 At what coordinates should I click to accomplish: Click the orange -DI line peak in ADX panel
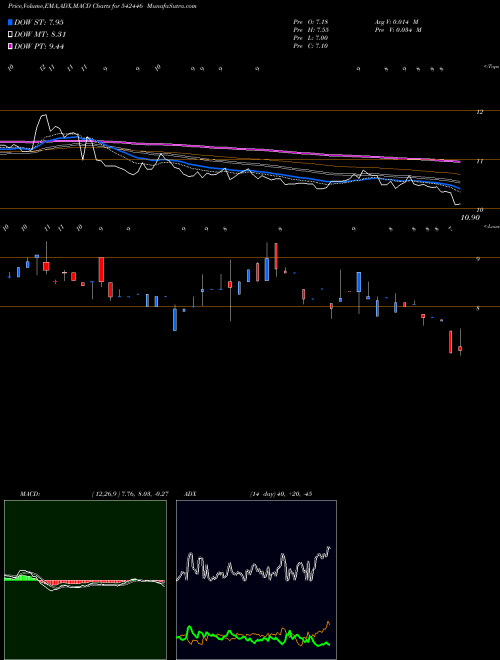tap(328, 622)
